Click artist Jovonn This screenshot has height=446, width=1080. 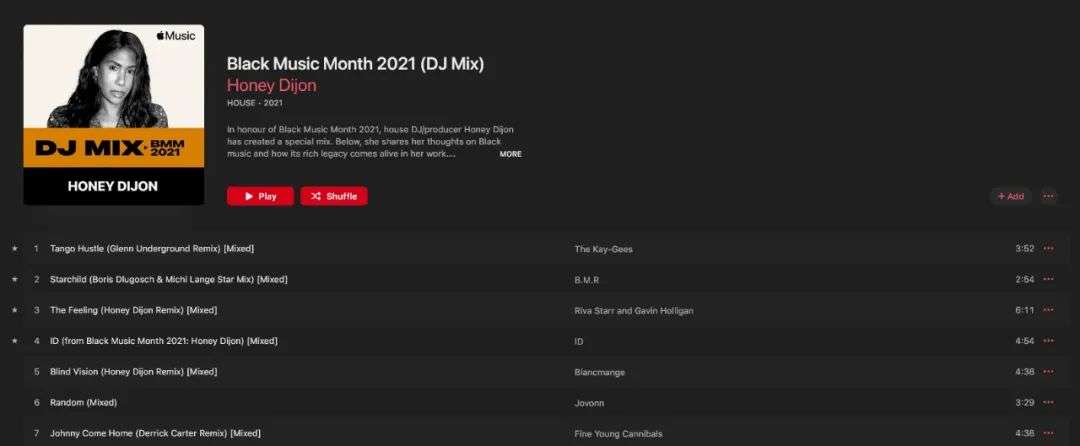[589, 403]
